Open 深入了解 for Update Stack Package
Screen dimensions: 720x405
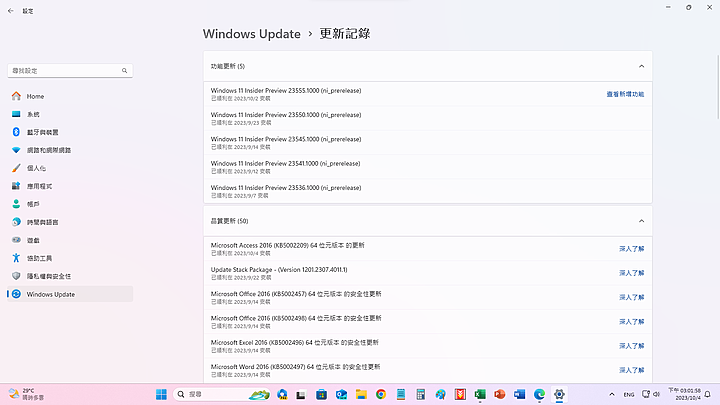[631, 273]
